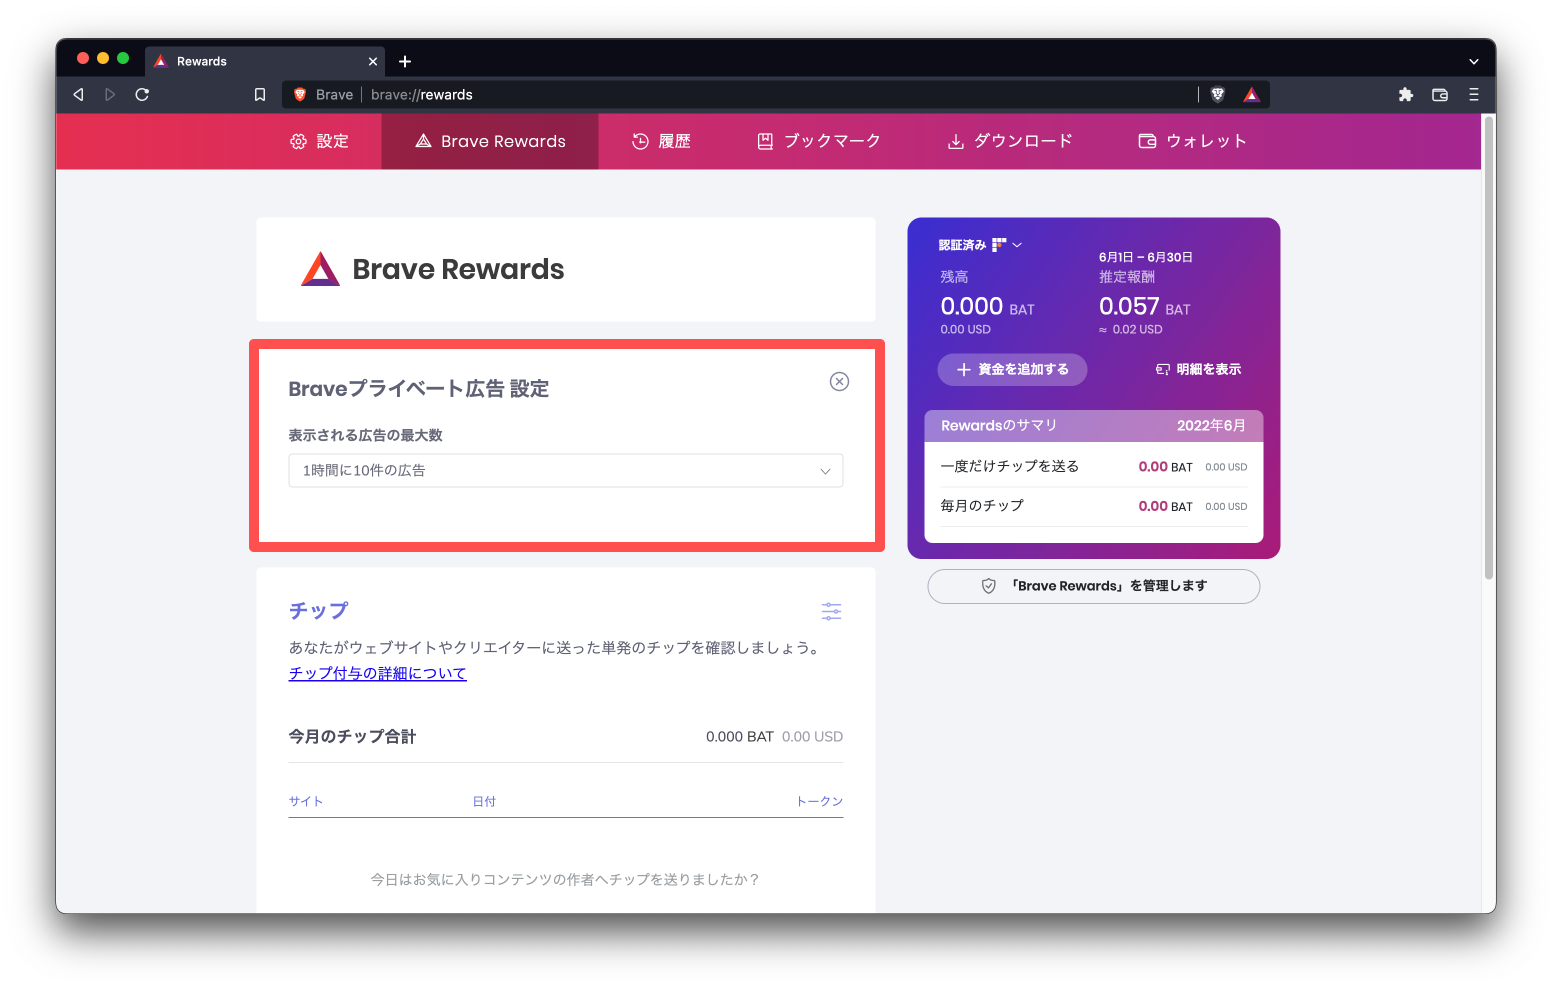Click the 今月のチップ合計 label

352,736
